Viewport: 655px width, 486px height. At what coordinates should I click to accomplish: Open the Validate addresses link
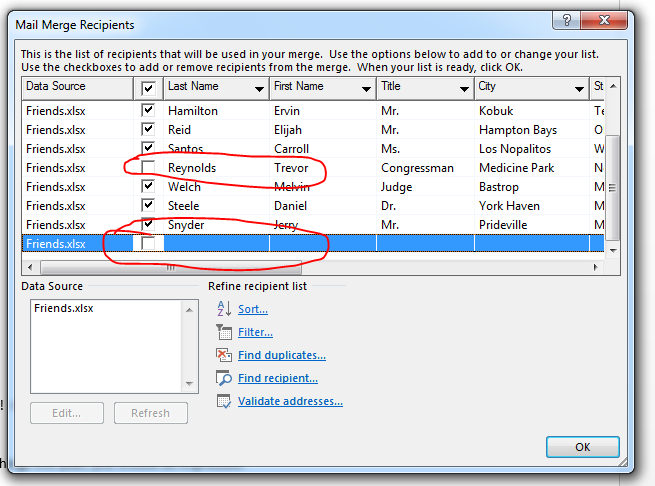[x=290, y=402]
